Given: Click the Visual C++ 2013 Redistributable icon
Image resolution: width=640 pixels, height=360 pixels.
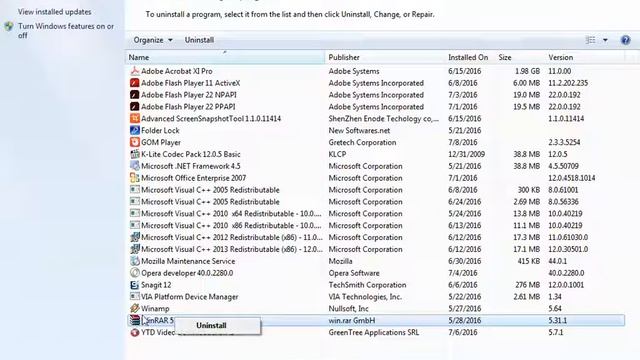Looking at the screenshot, I should pos(135,249).
